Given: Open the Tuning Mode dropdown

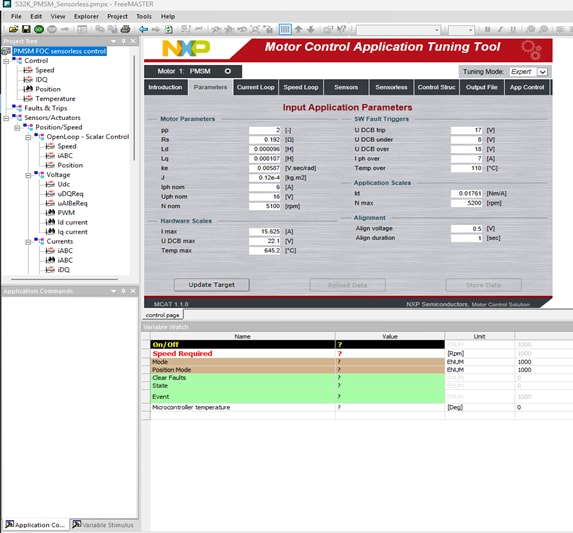Looking at the screenshot, I should (x=543, y=72).
